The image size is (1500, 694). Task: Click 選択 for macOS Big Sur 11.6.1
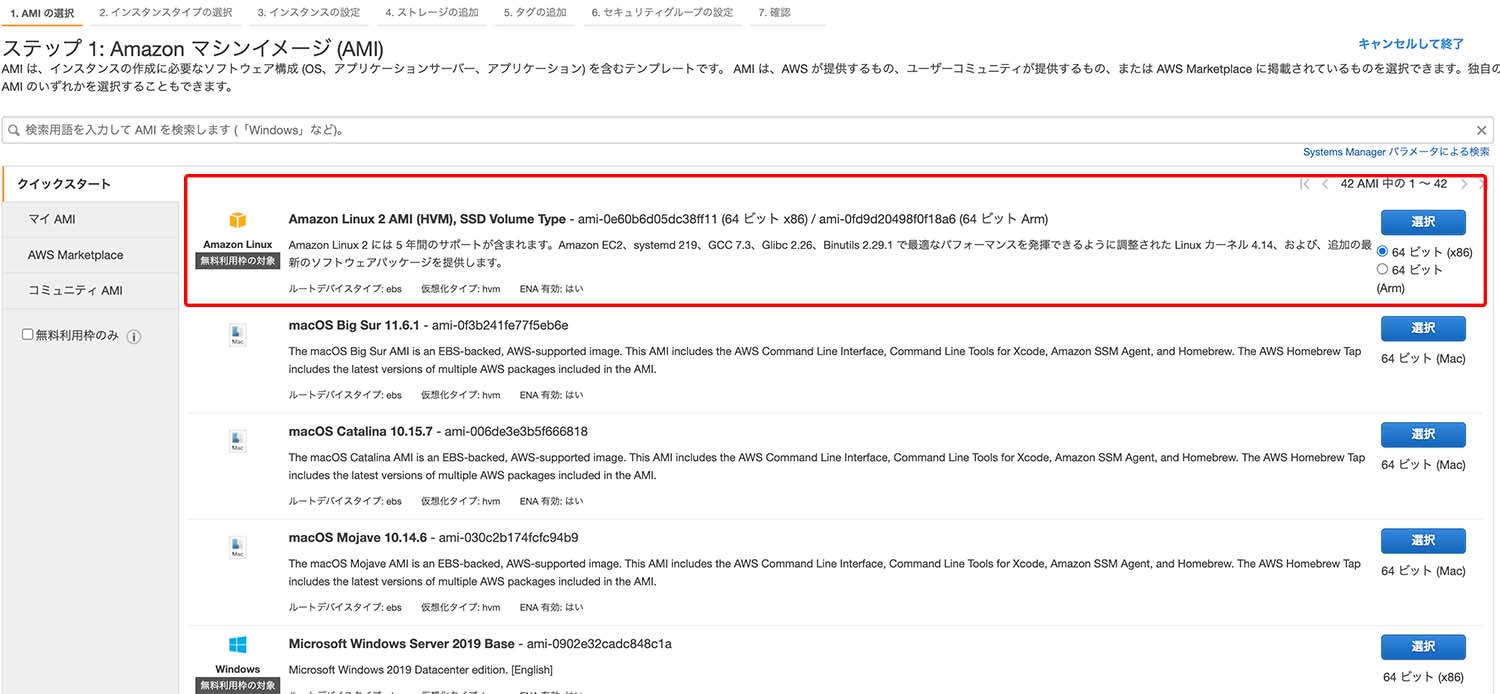[1423, 328]
